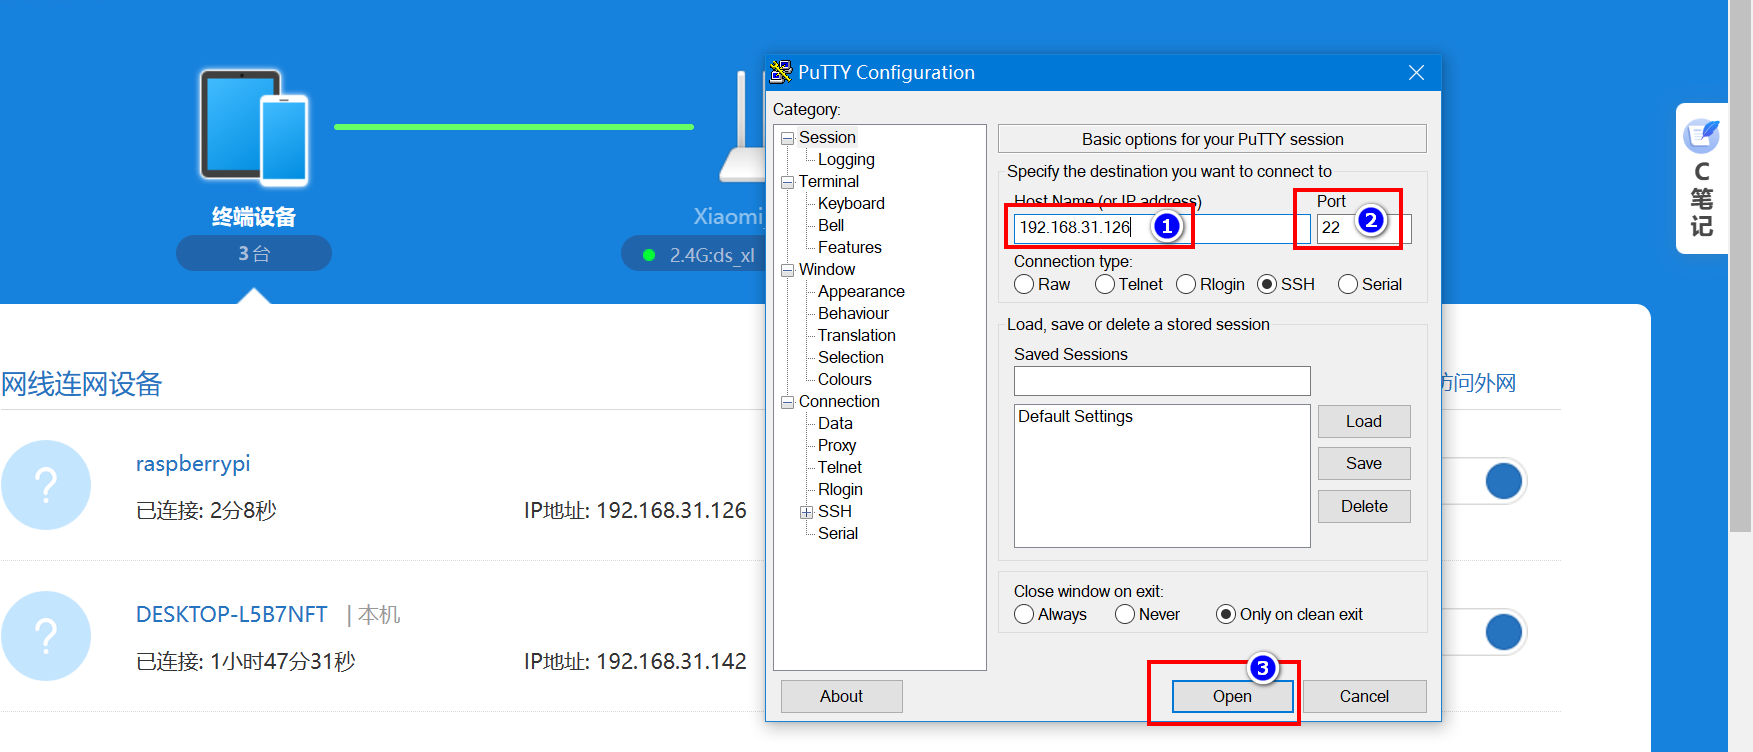Open the Features category
The height and width of the screenshot is (752, 1753).
pyautogui.click(x=850, y=247)
